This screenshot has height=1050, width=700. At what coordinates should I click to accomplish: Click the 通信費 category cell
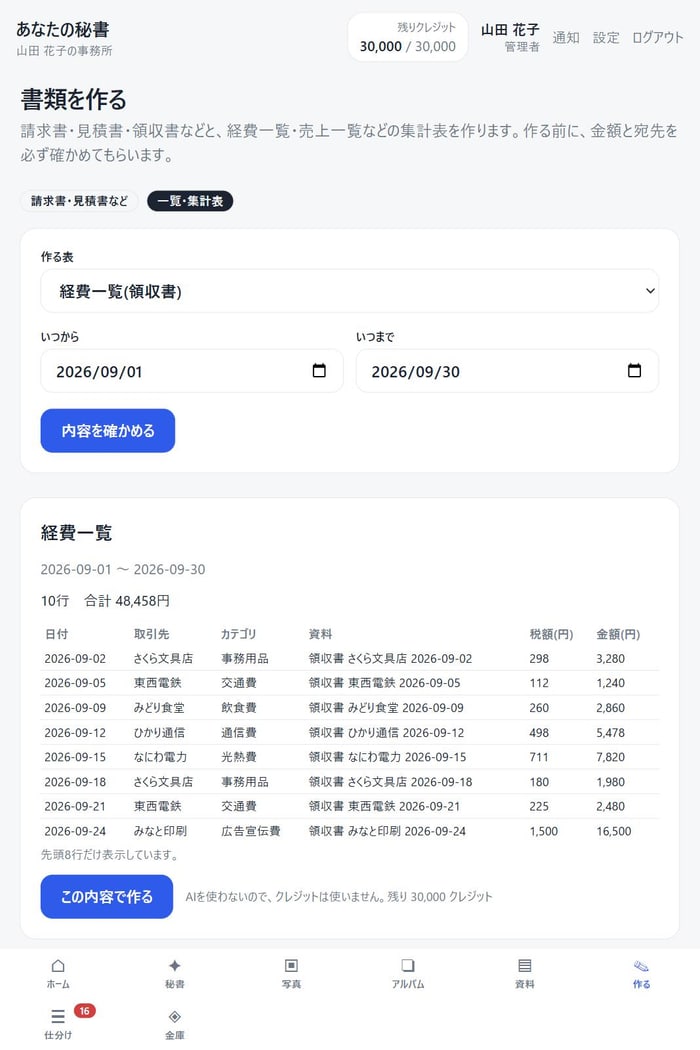(238, 733)
